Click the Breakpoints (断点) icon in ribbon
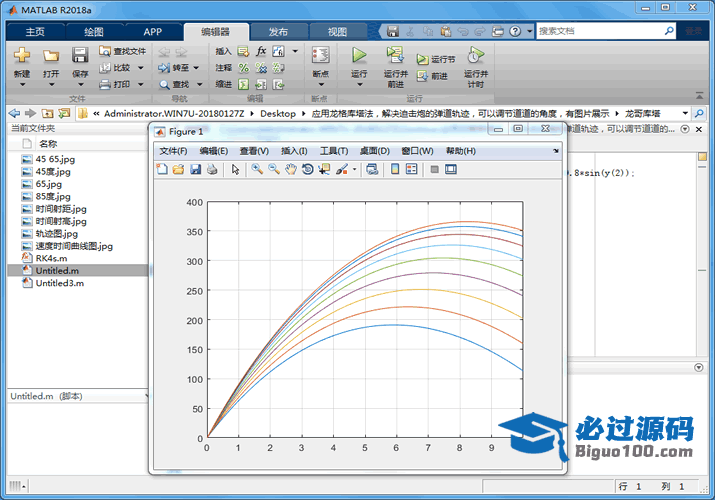This screenshot has height=500, width=715. click(x=320, y=56)
